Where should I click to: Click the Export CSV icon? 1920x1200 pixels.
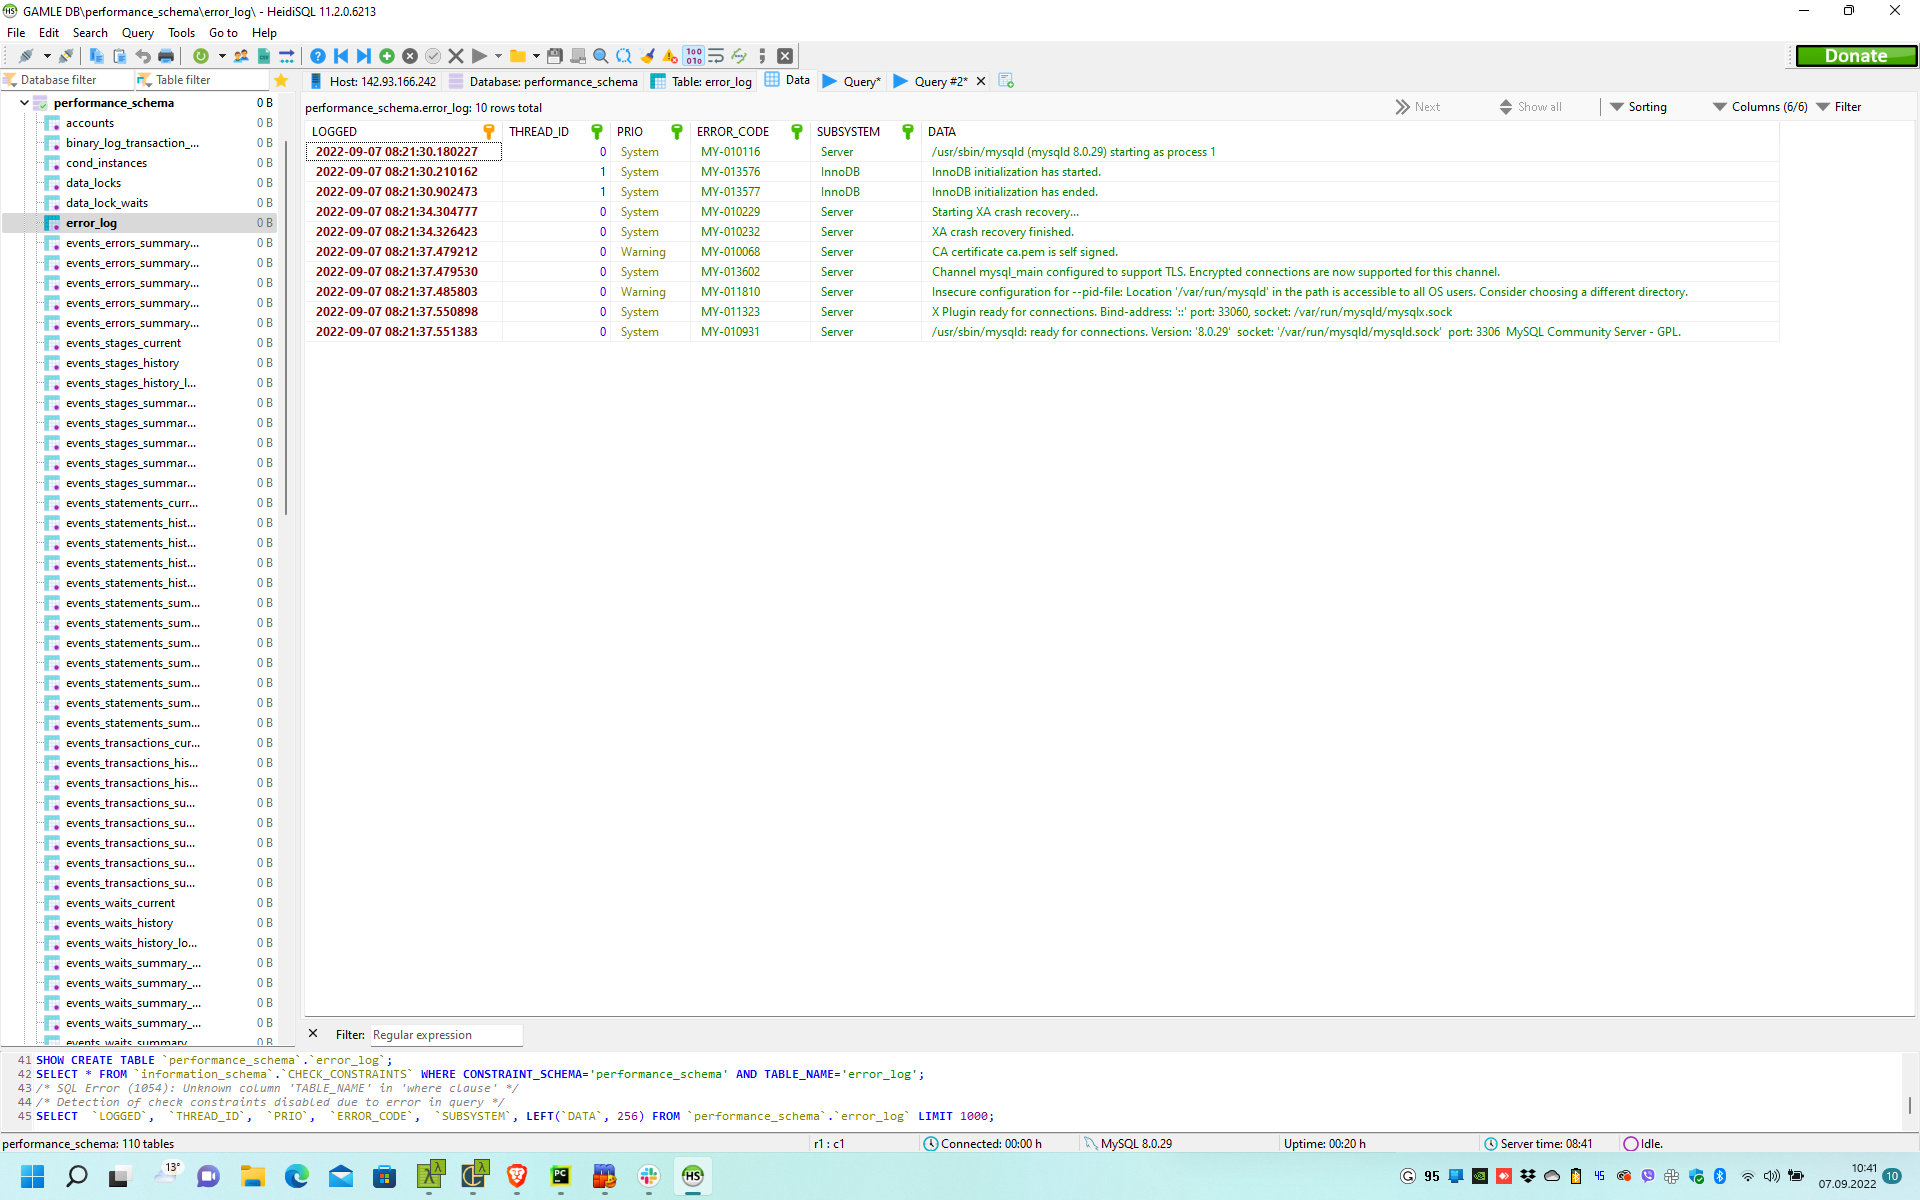(x=264, y=56)
